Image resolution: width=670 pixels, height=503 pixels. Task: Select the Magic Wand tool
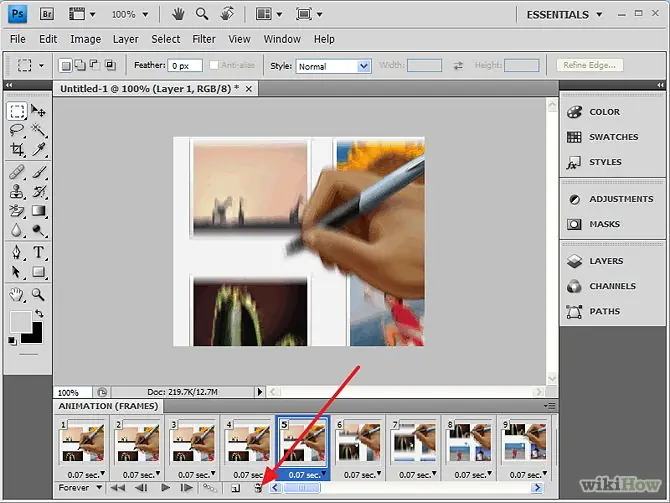point(38,130)
